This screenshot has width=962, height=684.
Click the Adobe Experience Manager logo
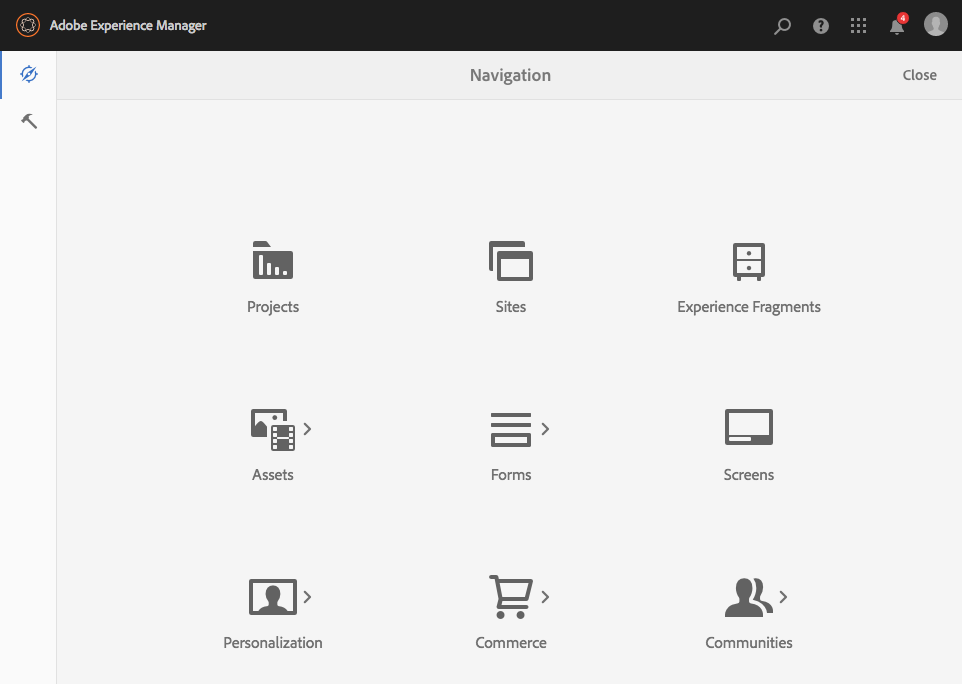(27, 25)
